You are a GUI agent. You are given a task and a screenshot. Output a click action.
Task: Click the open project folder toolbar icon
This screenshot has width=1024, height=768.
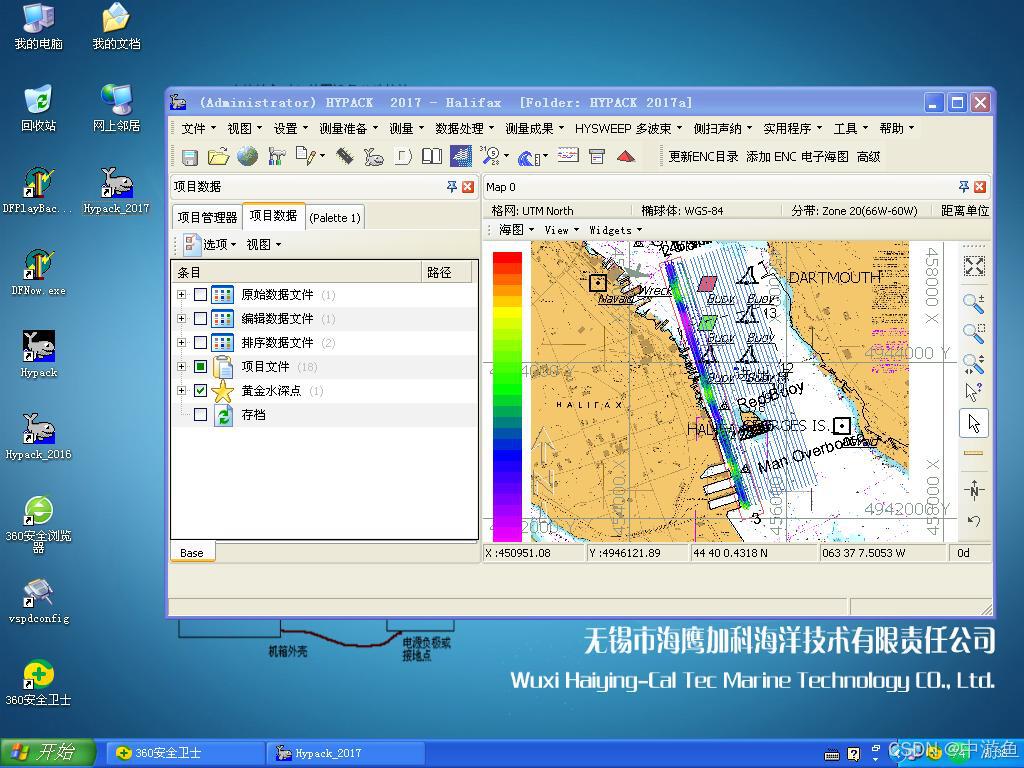tap(218, 157)
